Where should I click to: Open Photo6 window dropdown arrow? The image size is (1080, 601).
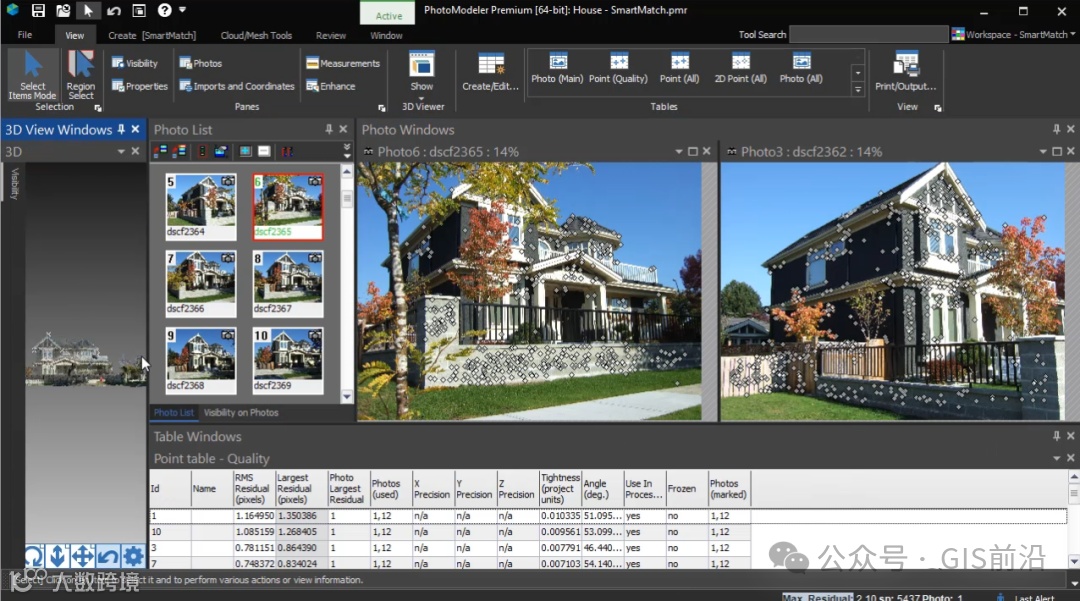679,151
